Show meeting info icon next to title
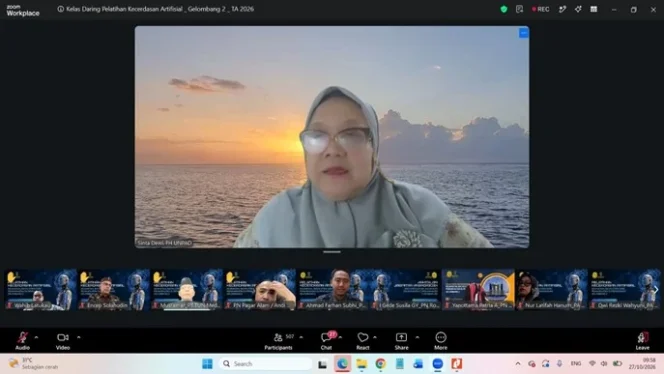 click(61, 9)
